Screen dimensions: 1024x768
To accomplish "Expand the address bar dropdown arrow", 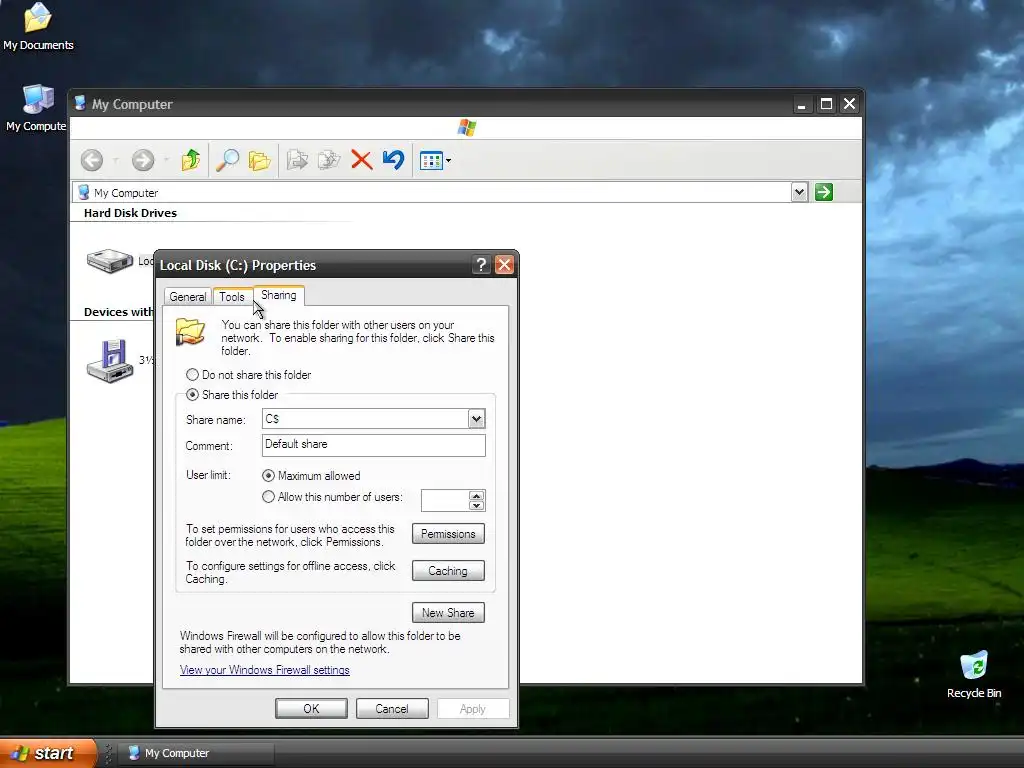I will click(799, 192).
